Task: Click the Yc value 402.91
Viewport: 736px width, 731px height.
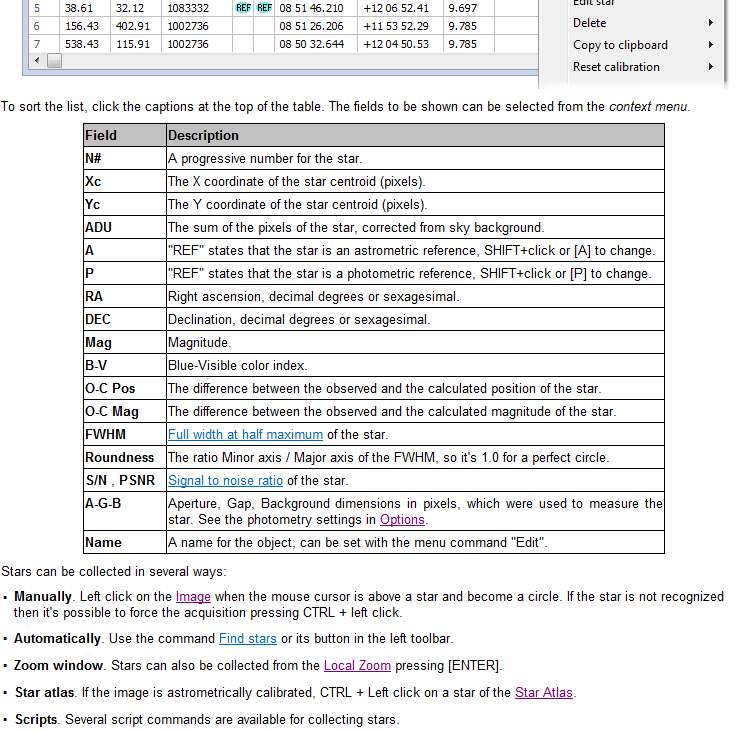Action: point(133,26)
